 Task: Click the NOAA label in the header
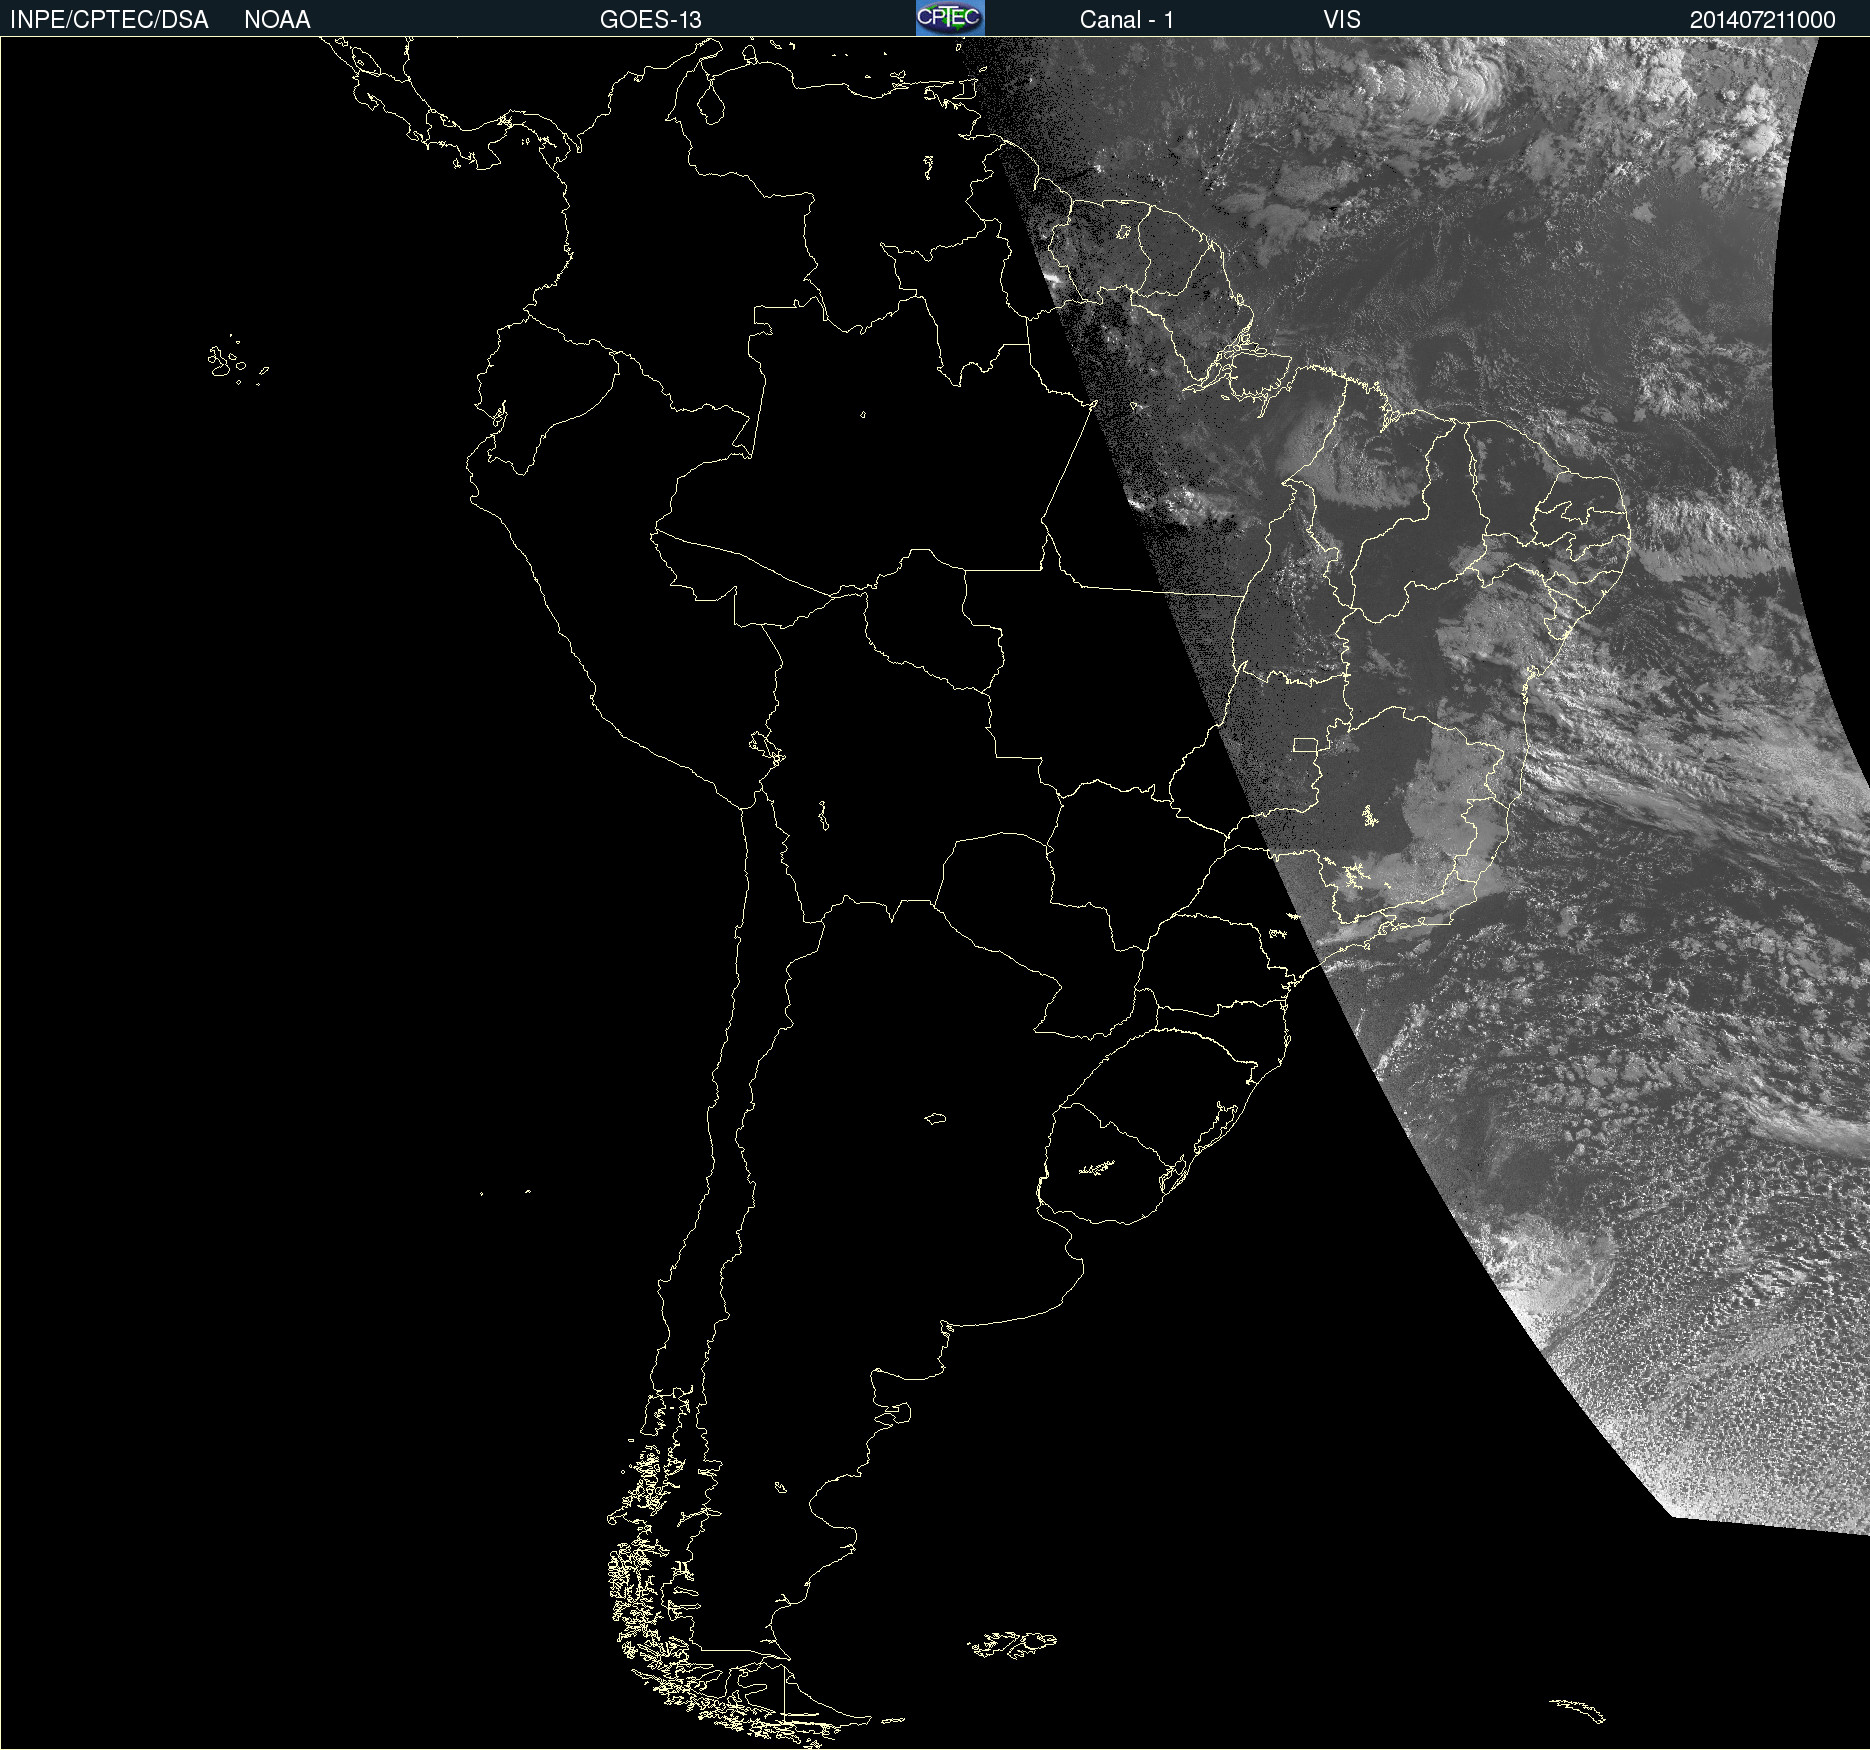pyautogui.click(x=277, y=20)
